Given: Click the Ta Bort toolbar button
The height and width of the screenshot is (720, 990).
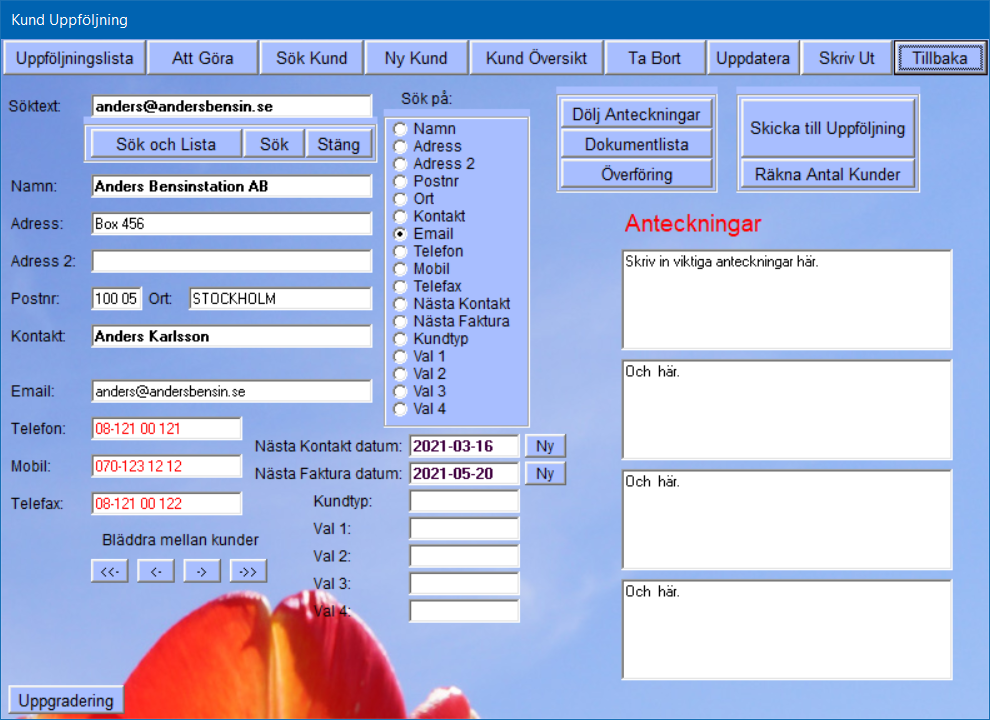Looking at the screenshot, I should point(654,58).
